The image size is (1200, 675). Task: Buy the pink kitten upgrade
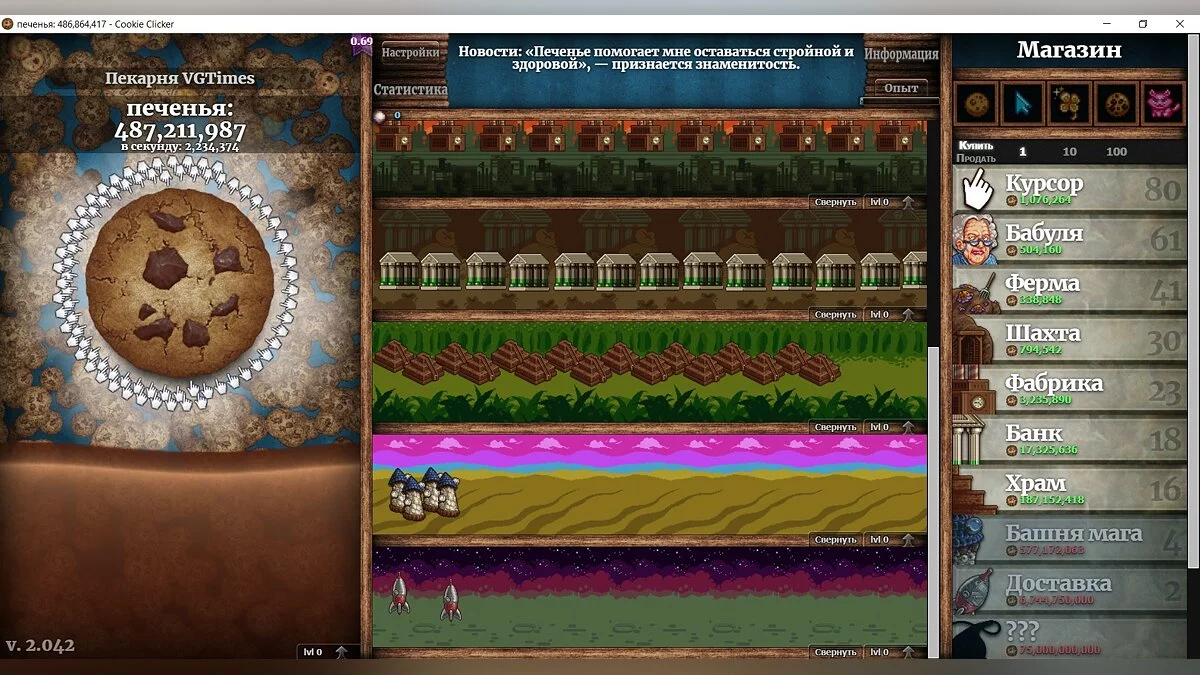click(x=1162, y=104)
